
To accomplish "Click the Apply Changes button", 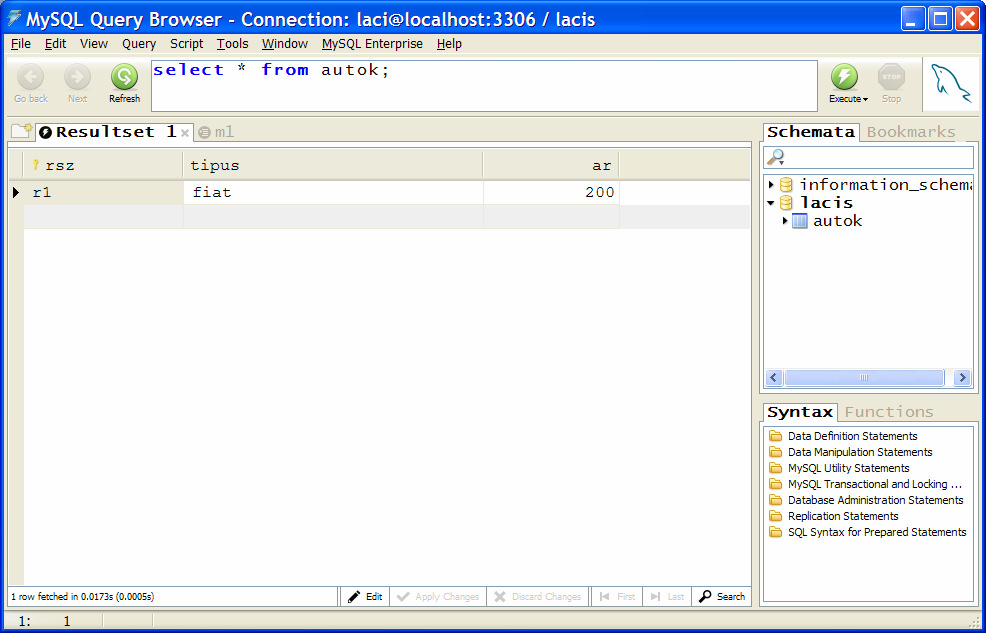I will (438, 597).
